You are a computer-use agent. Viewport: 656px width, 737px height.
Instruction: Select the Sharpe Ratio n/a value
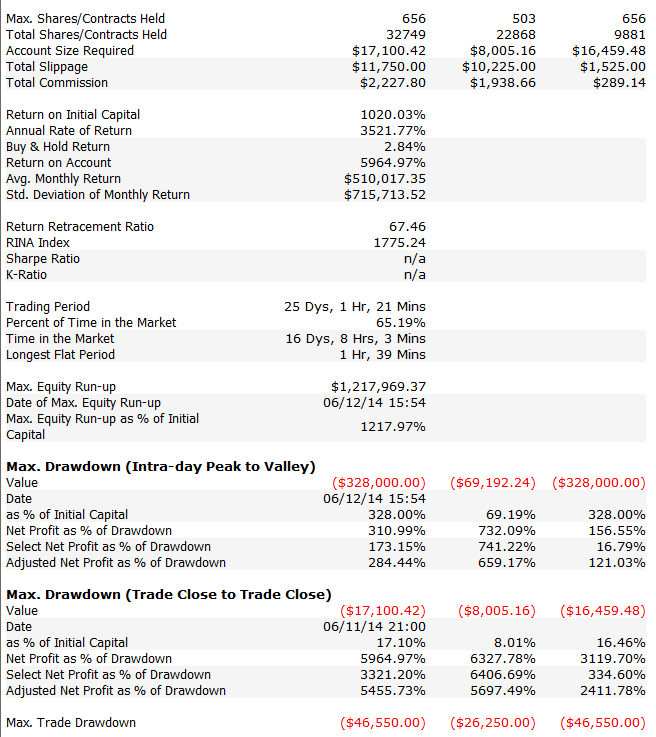pos(414,259)
